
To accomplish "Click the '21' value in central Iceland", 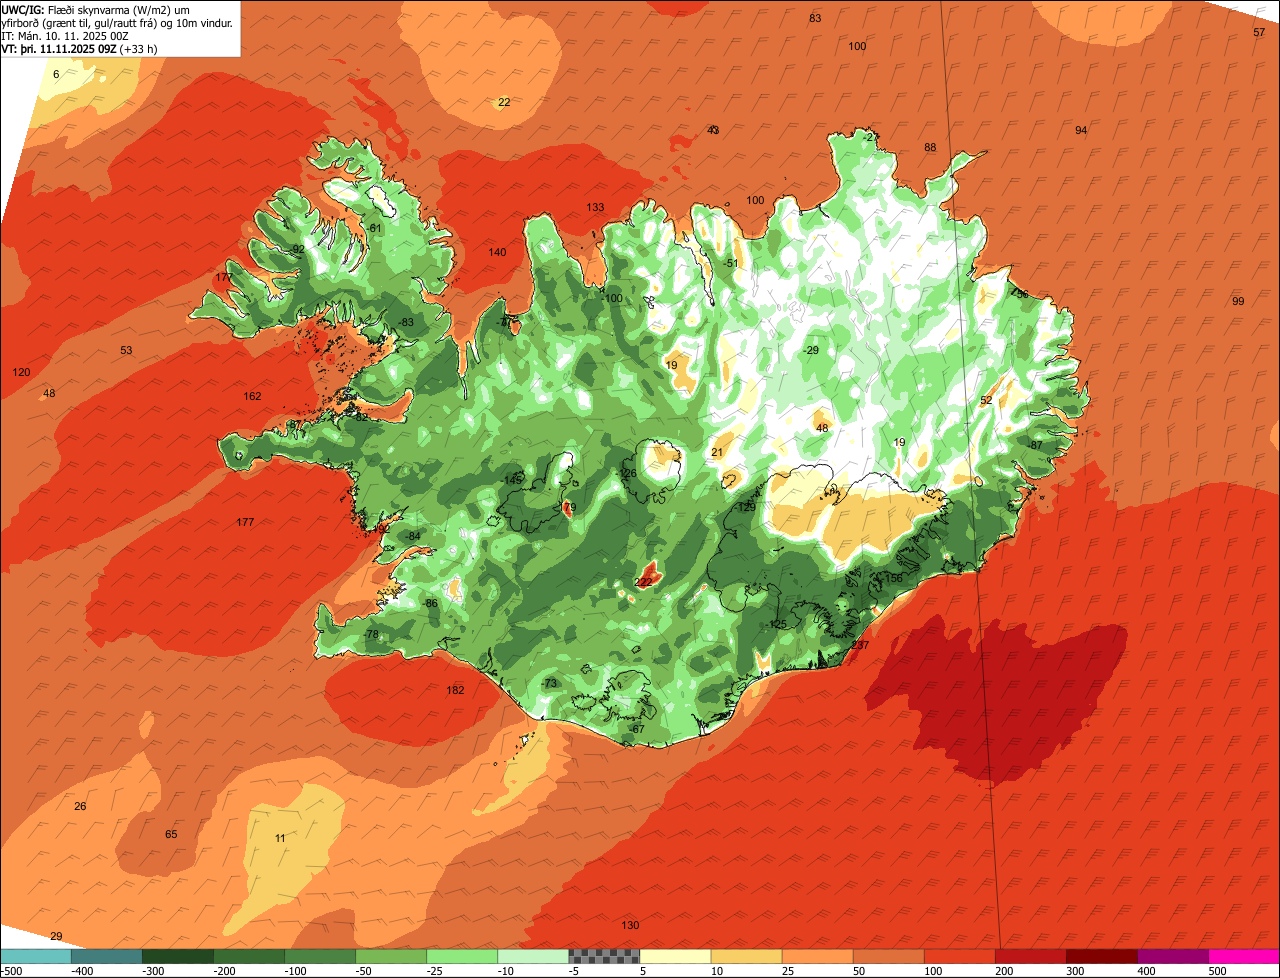I will [x=716, y=452].
